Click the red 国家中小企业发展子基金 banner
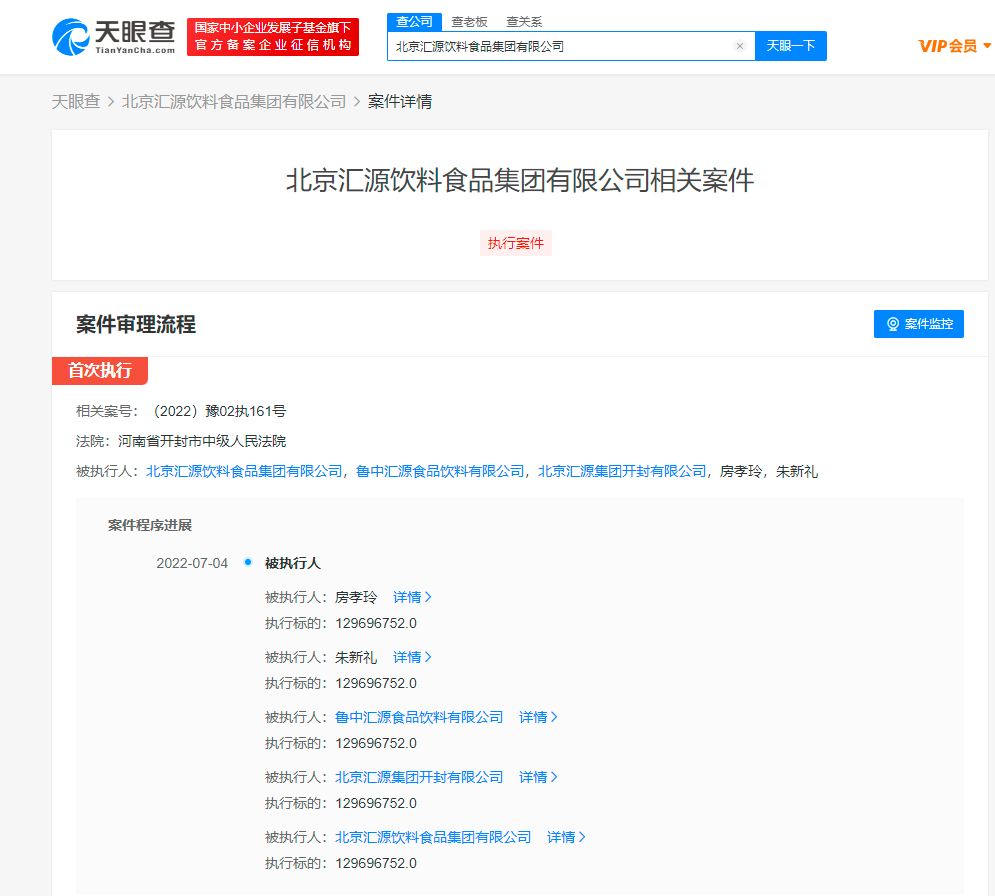995x896 pixels. pos(273,37)
